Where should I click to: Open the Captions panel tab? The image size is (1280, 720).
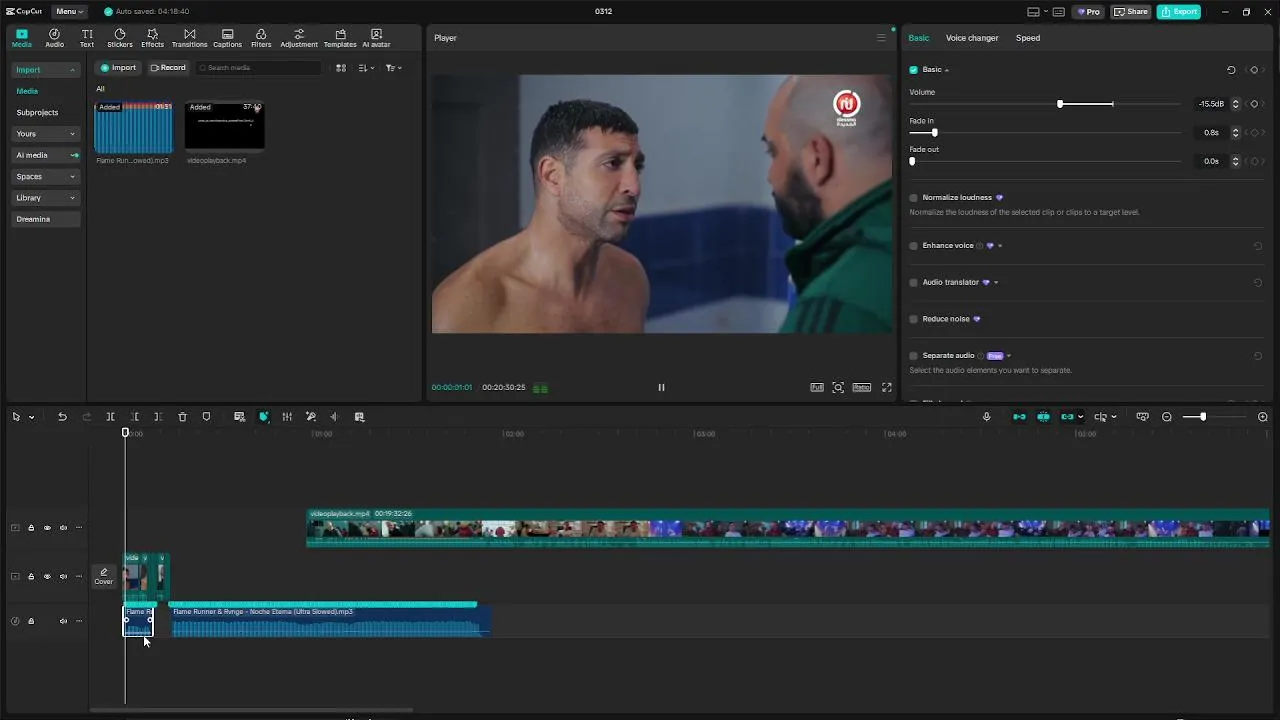(x=227, y=38)
